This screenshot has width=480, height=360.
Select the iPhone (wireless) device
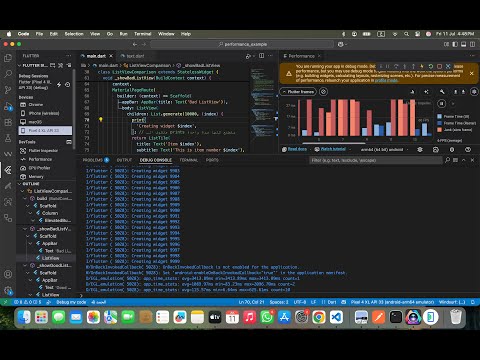tap(44, 113)
